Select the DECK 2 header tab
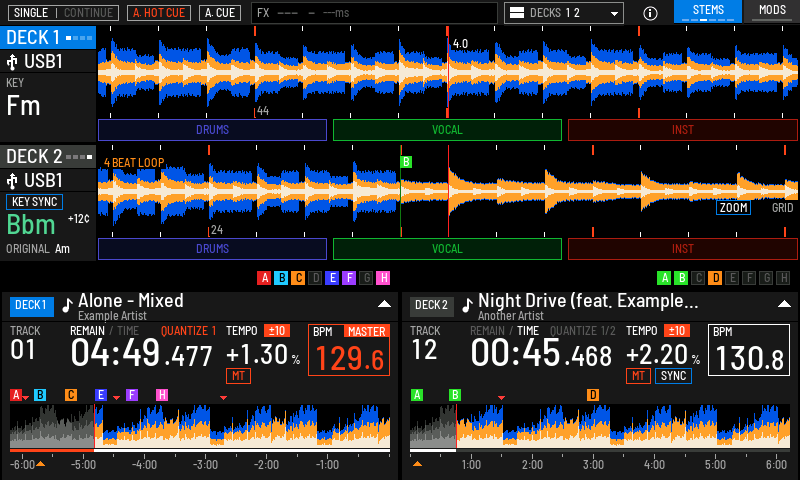Screen dimensions: 800x480 48,157
